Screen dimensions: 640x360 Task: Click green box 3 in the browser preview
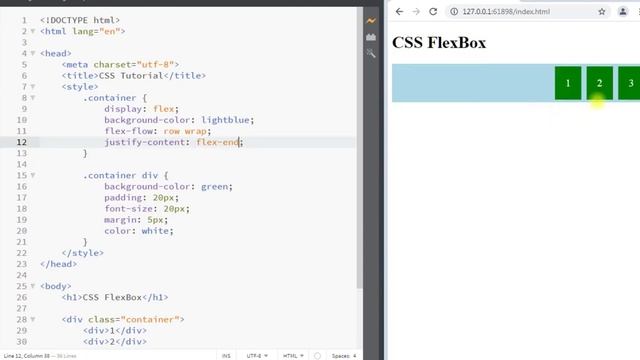tap(629, 83)
